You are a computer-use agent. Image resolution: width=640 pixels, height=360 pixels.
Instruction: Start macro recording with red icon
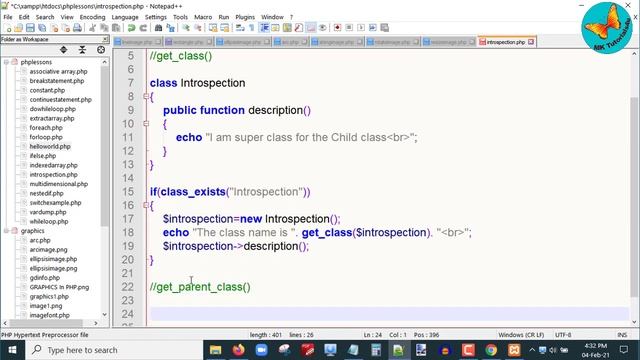point(337,28)
